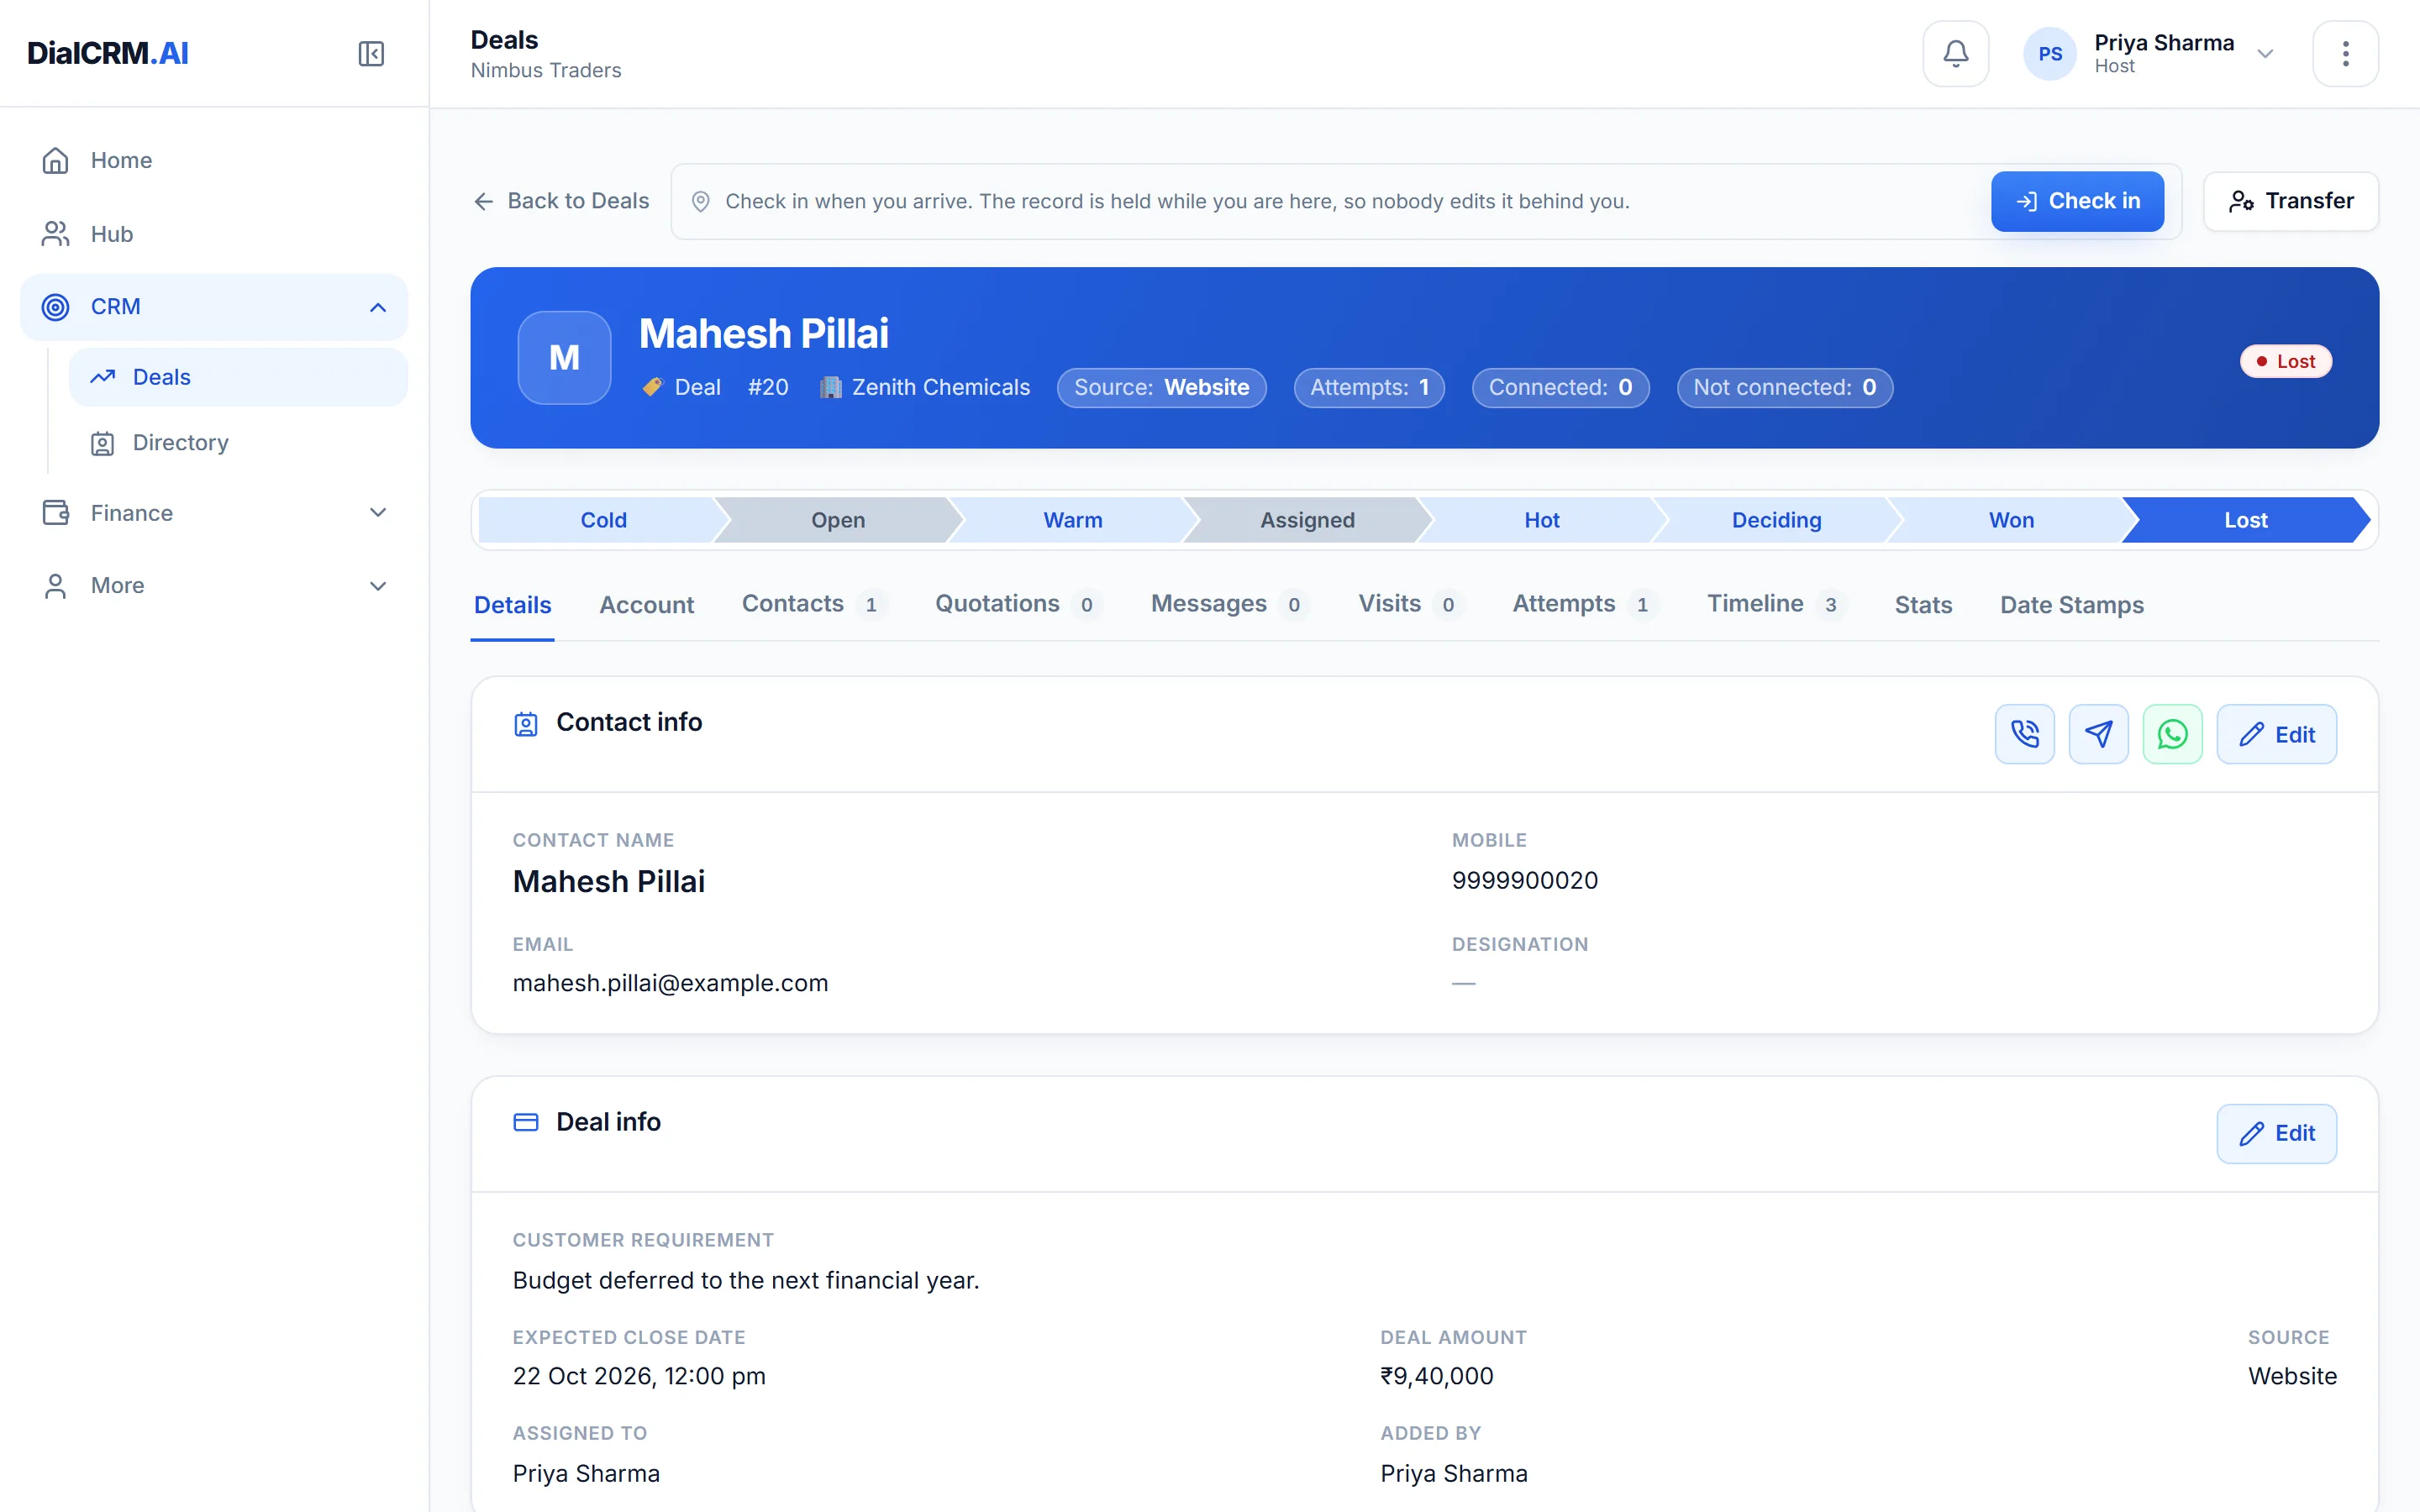Set pipeline stage to Deciding
Image resolution: width=2420 pixels, height=1512 pixels.
tap(1776, 520)
